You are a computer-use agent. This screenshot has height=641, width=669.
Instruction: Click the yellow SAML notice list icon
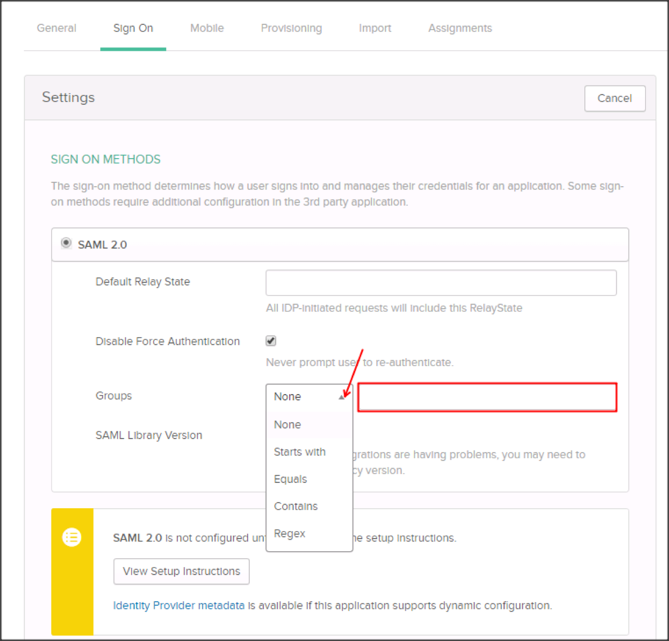pyautogui.click(x=72, y=537)
